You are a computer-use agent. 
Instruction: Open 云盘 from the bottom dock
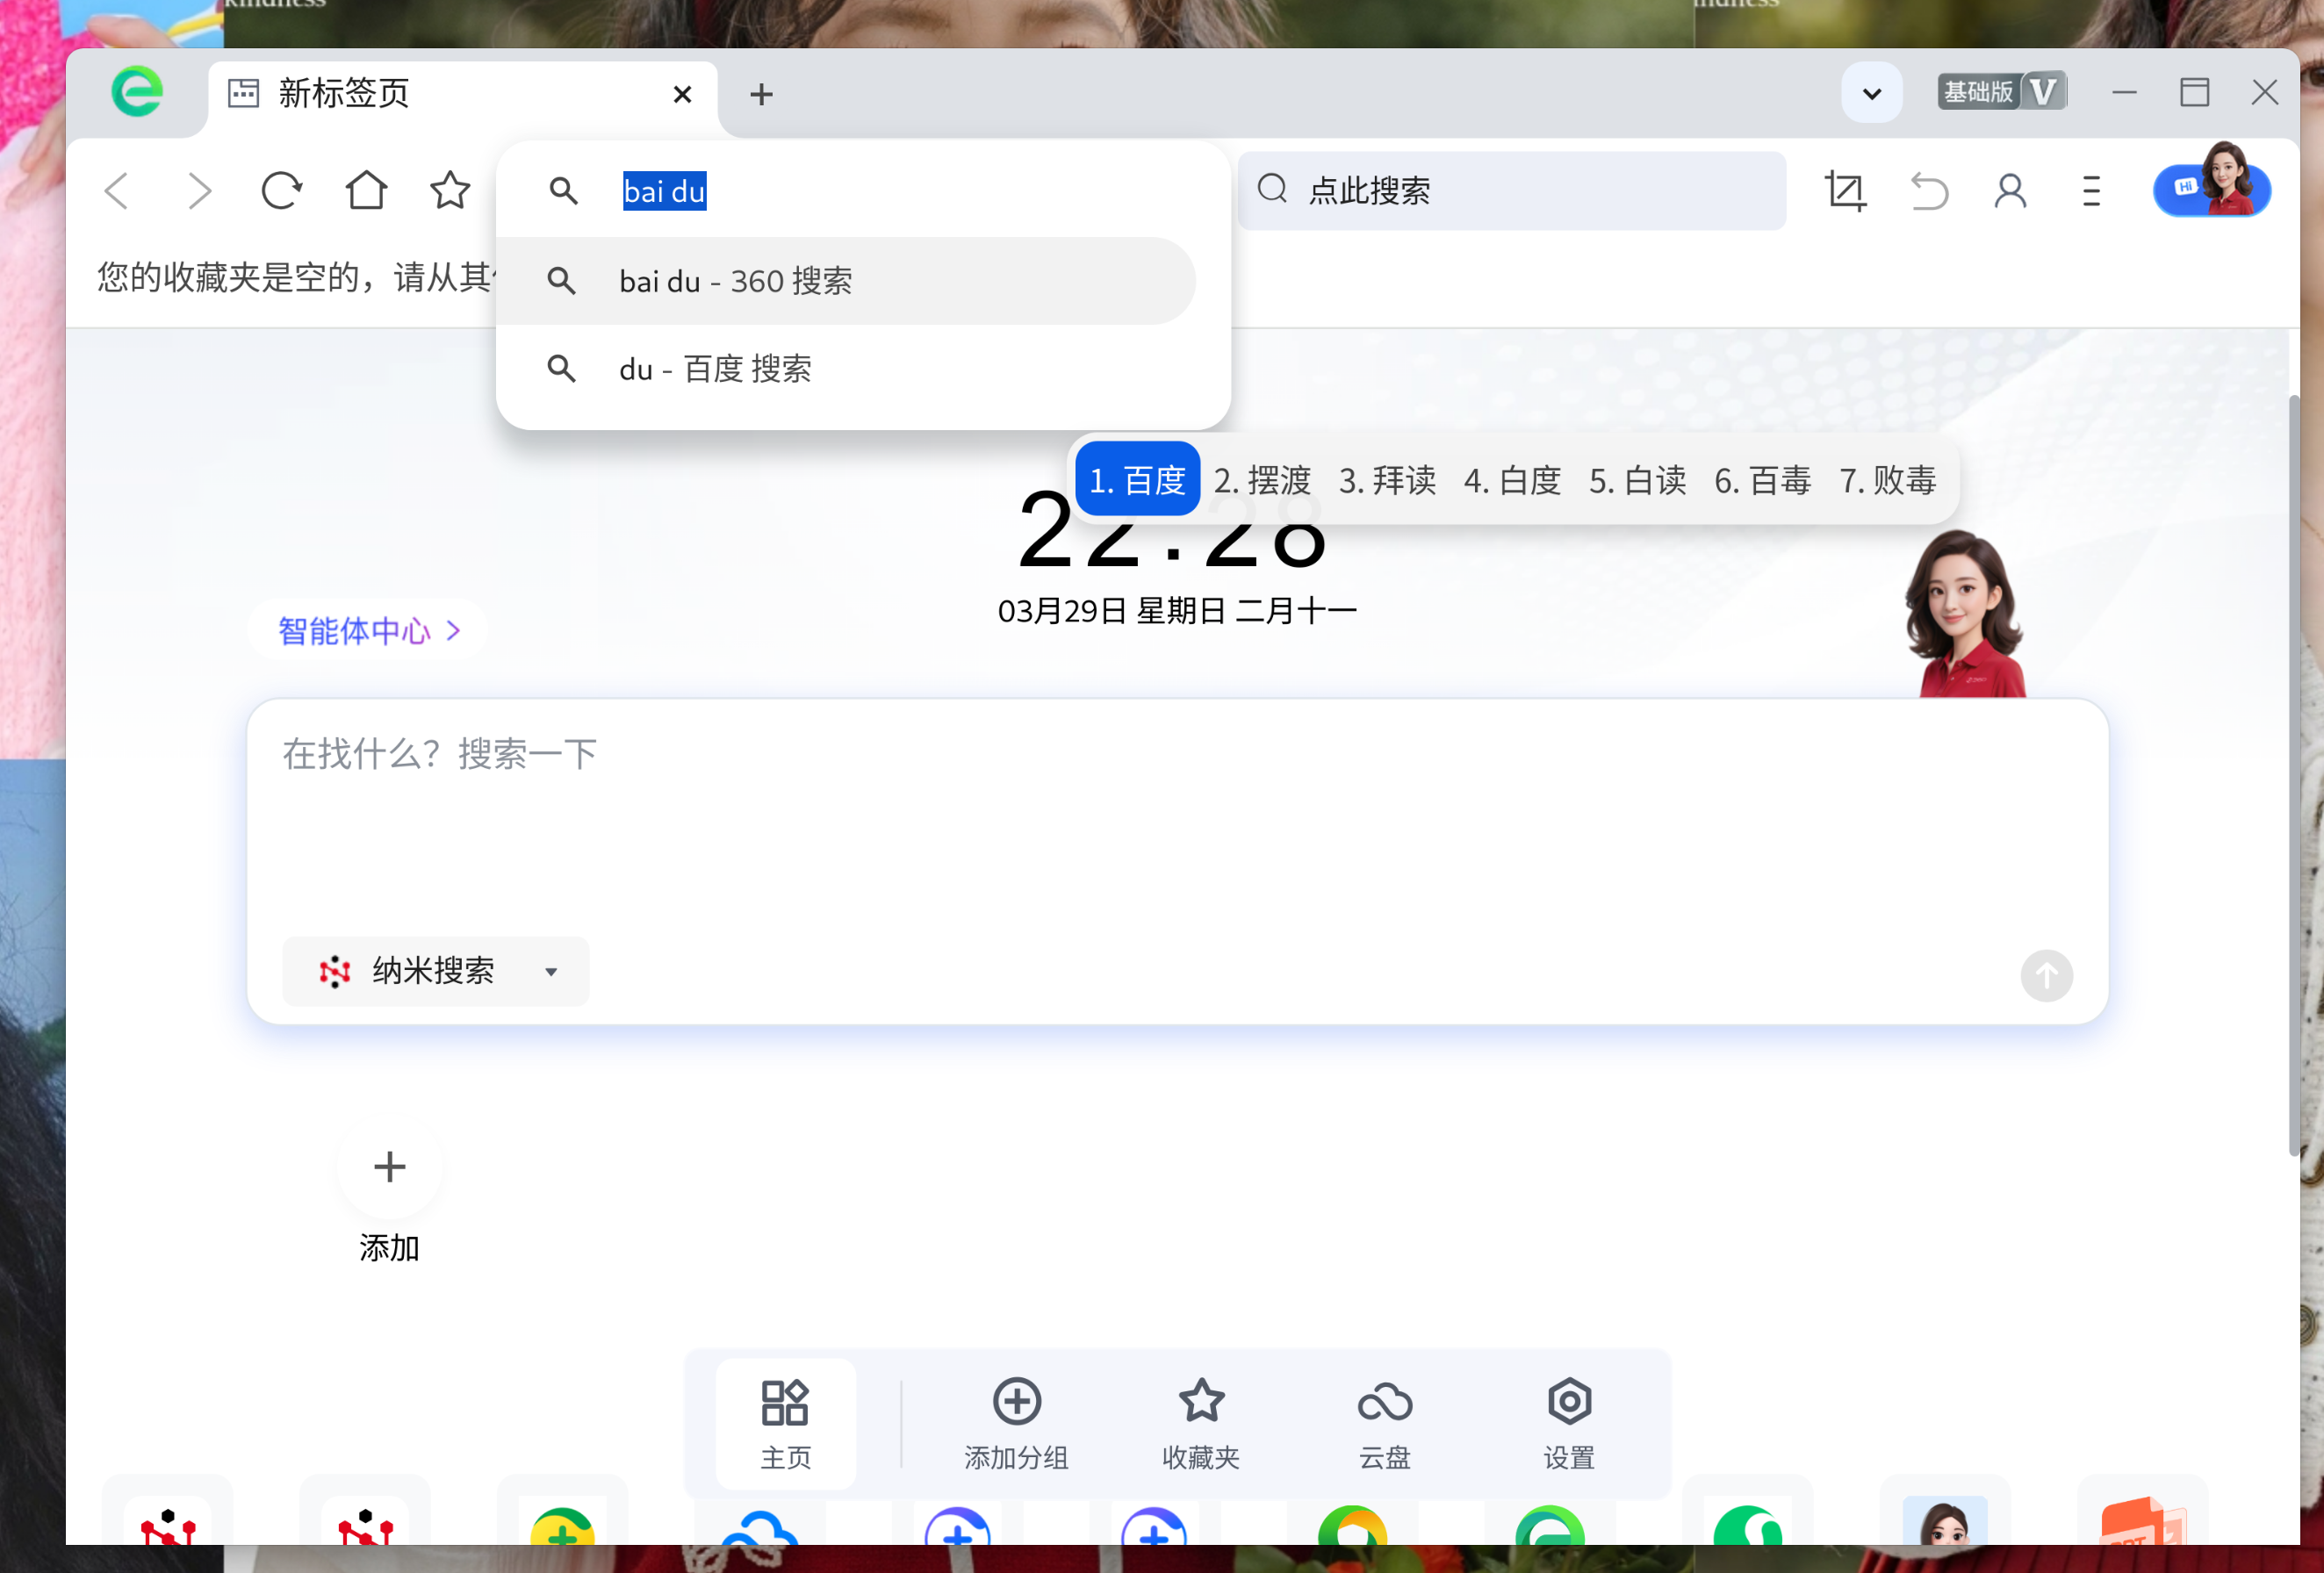[x=1385, y=1424]
